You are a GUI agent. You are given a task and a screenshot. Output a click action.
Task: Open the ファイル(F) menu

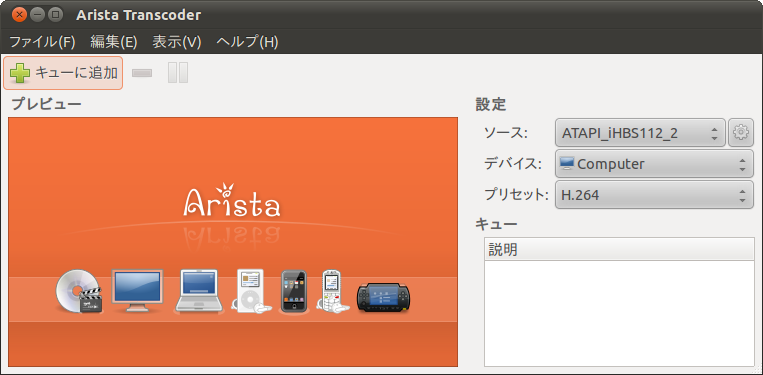(x=42, y=42)
